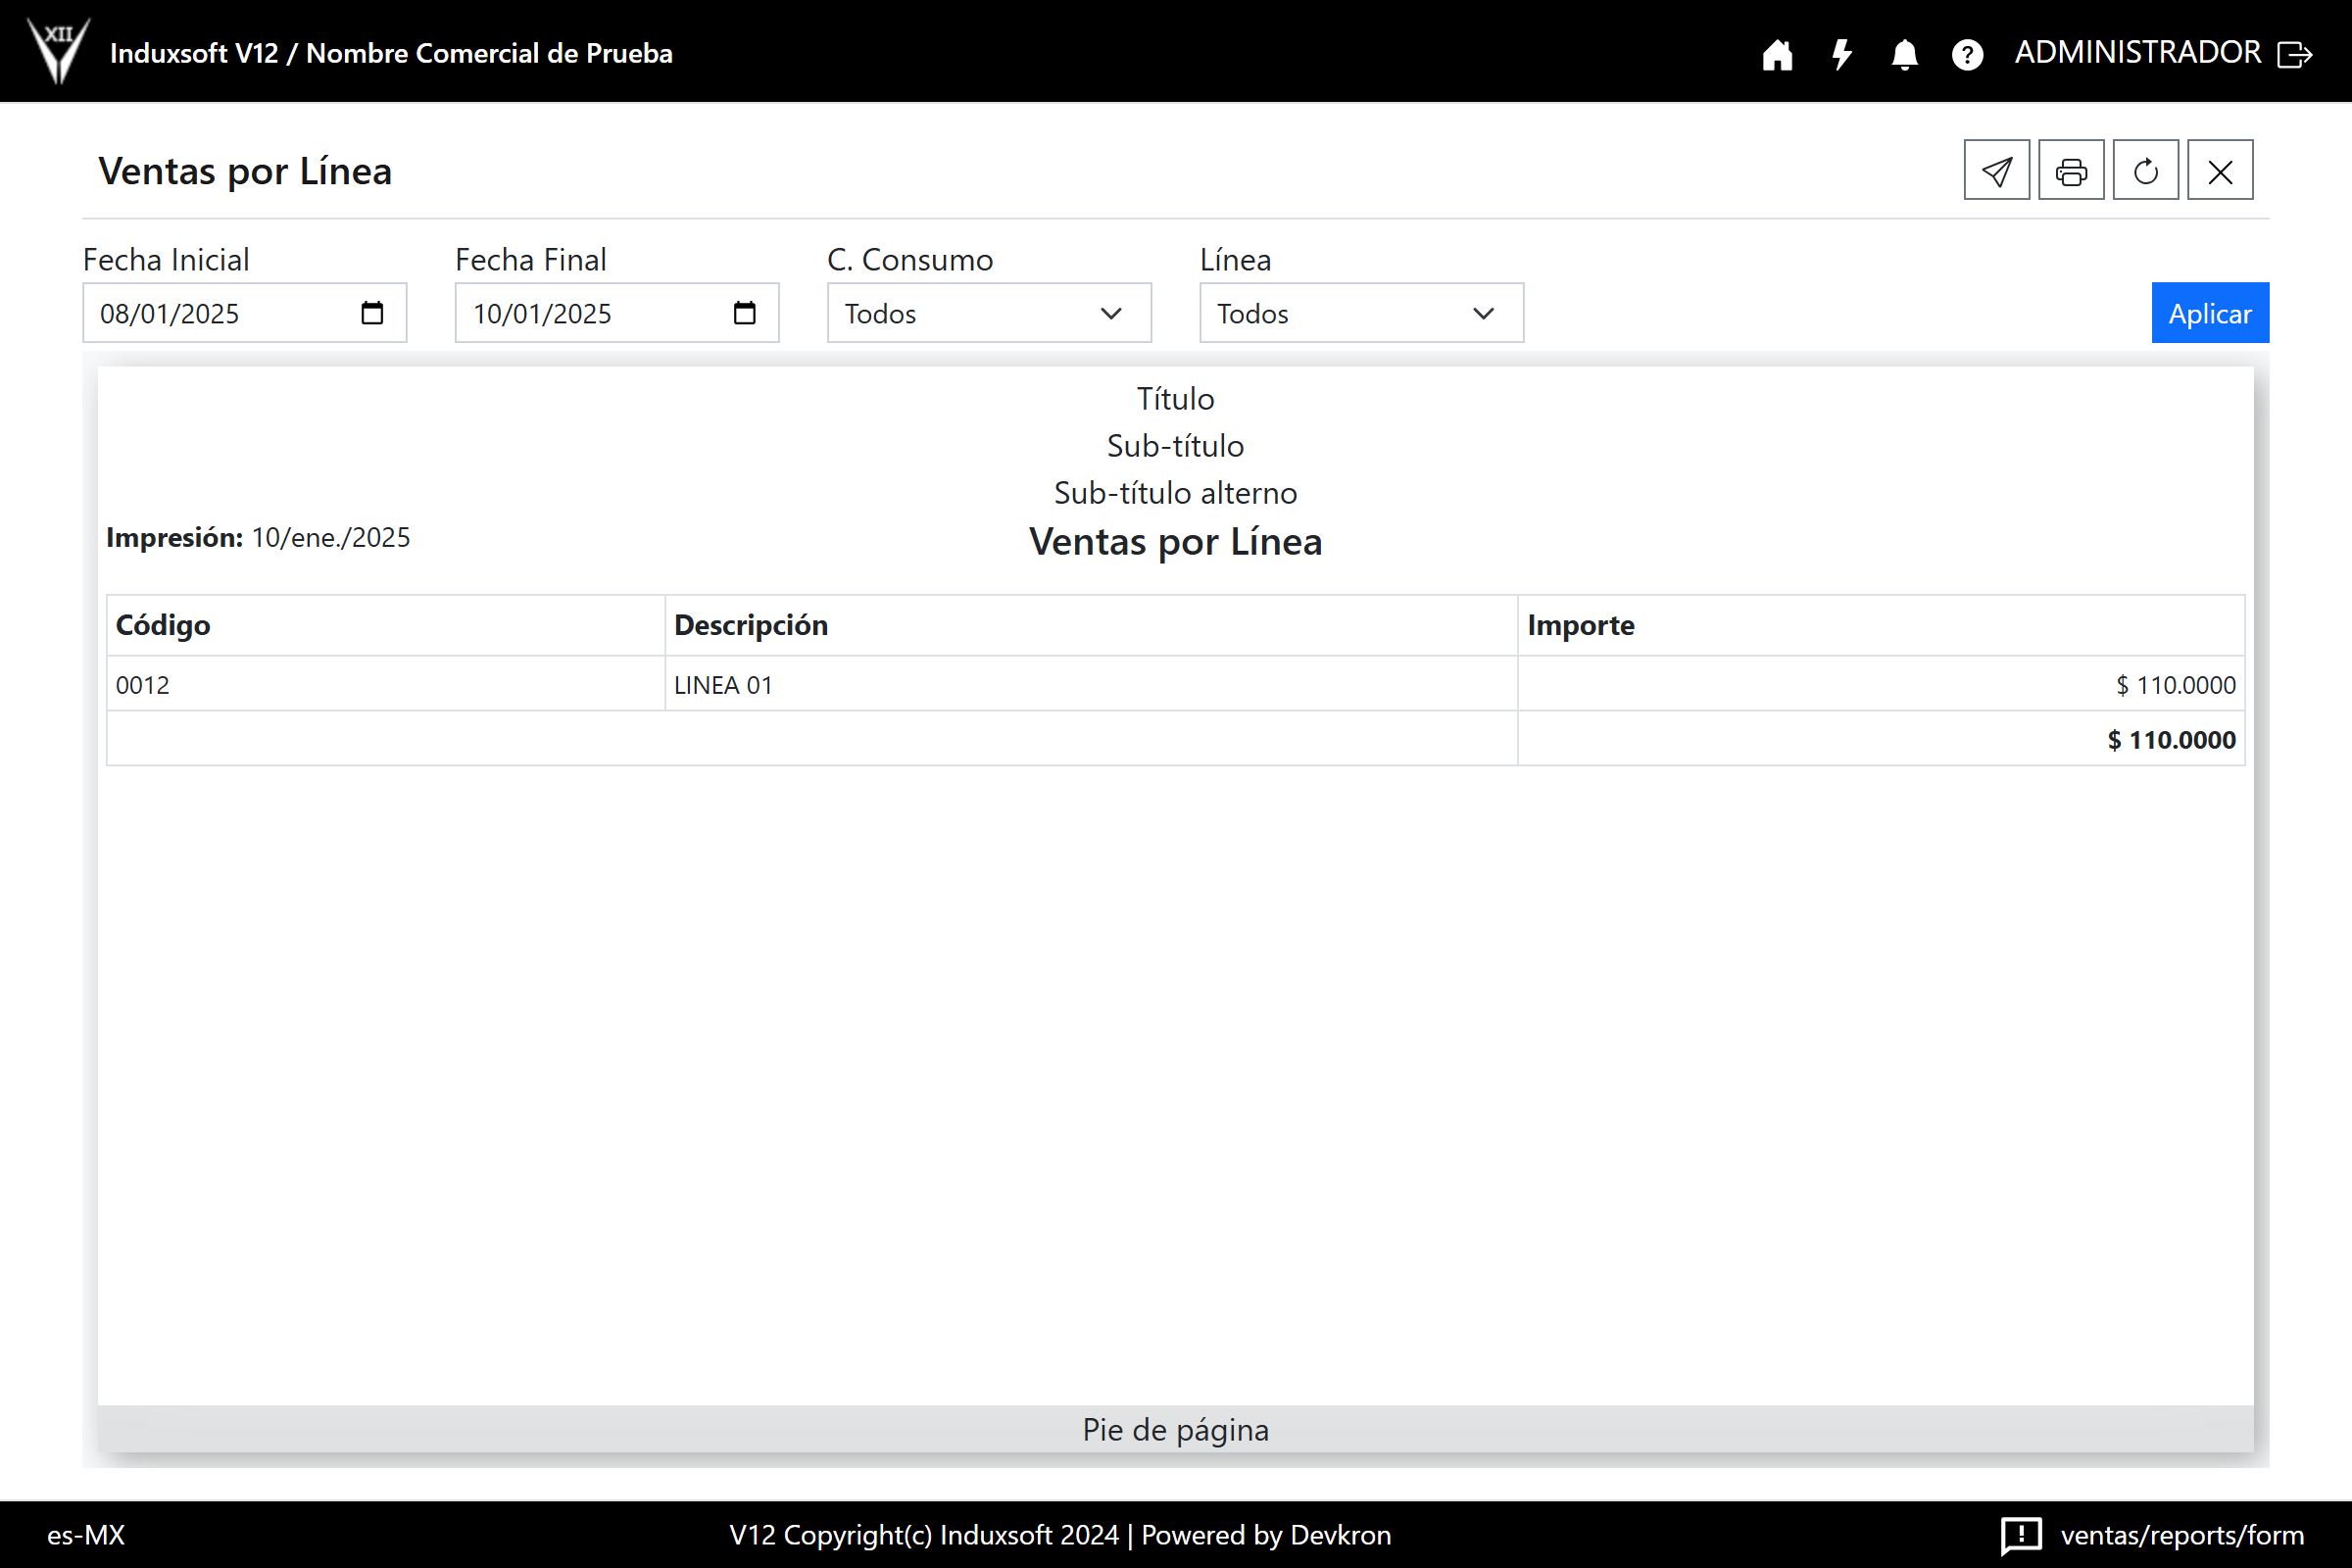Screen dimensions: 2352x1568
Task: Print the Ventas por Línea report
Action: click(2071, 171)
